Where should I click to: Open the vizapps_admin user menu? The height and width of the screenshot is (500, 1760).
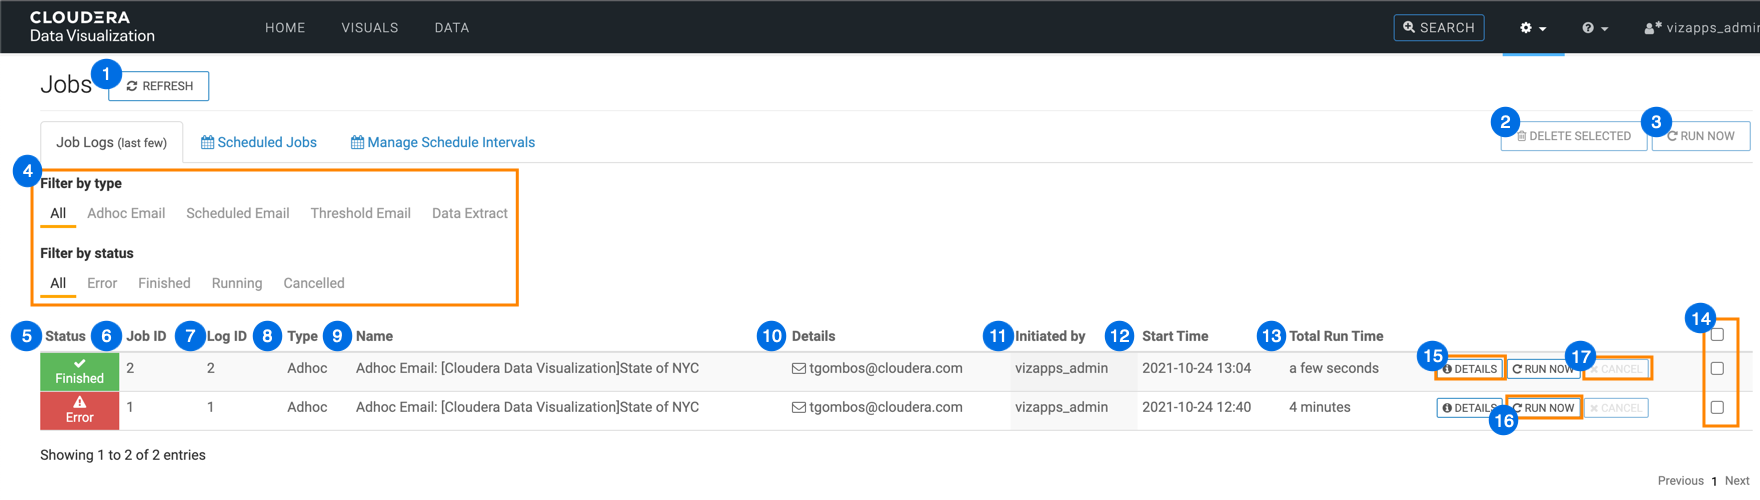(x=1702, y=28)
